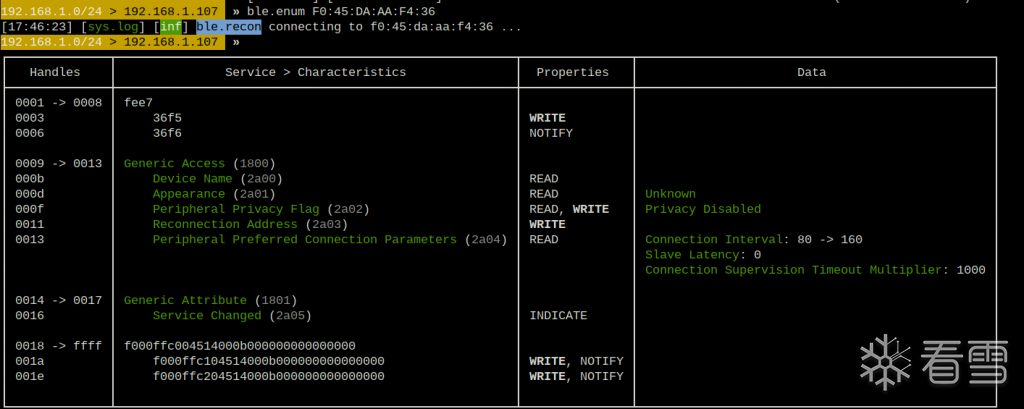Click the Properties column header
The height and width of the screenshot is (409, 1024).
pos(572,72)
